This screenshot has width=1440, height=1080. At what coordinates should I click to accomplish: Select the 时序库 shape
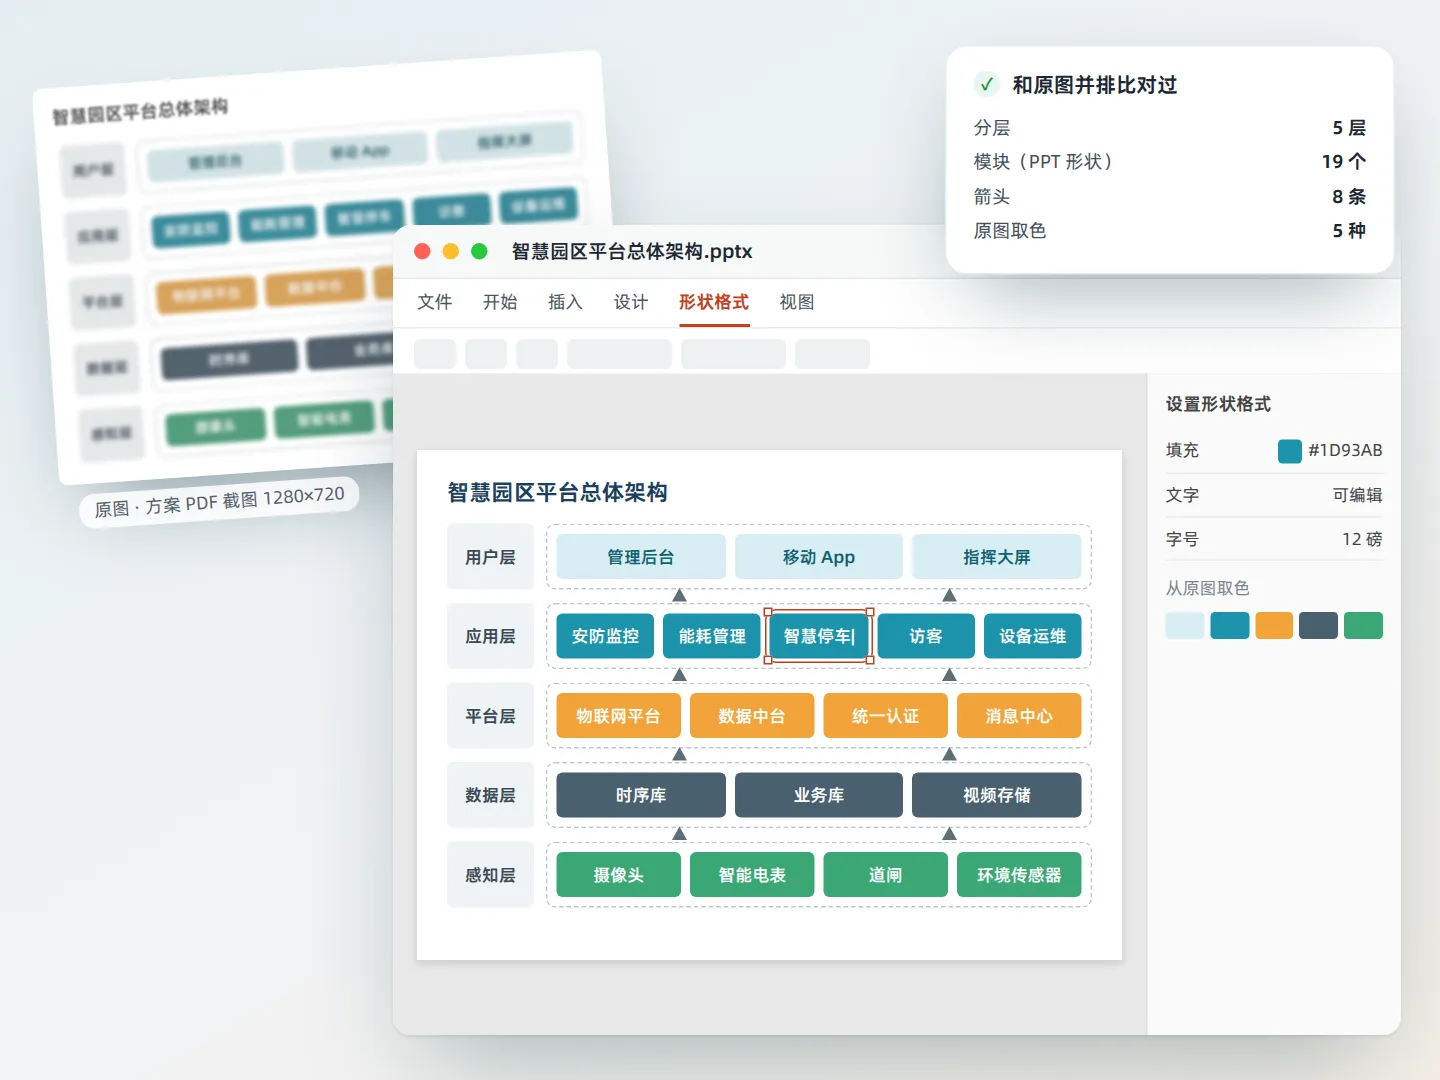[641, 795]
